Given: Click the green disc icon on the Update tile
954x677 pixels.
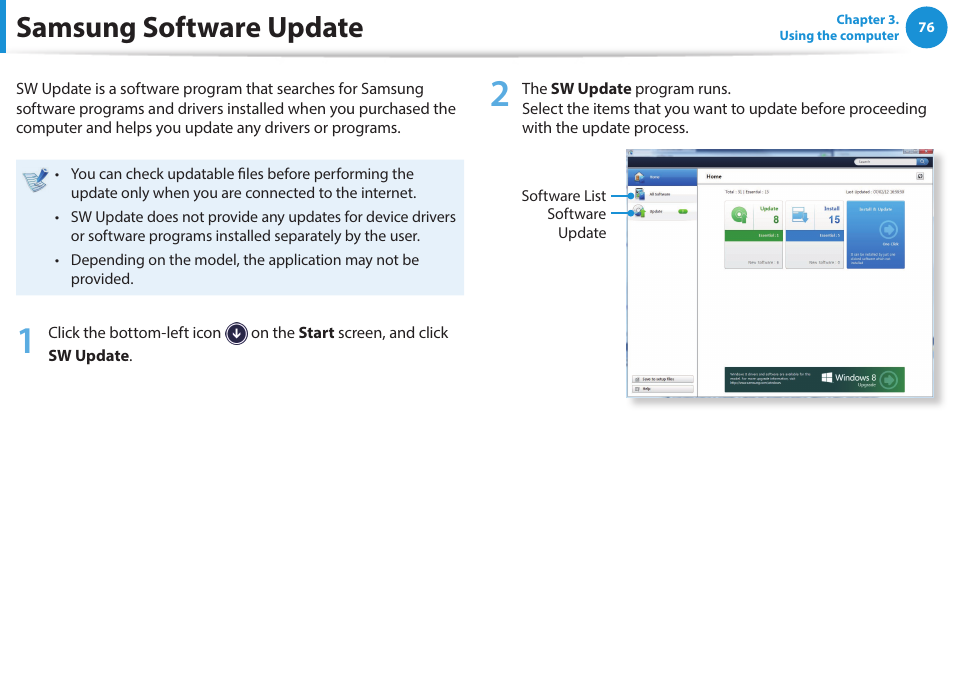Looking at the screenshot, I should [x=739, y=215].
